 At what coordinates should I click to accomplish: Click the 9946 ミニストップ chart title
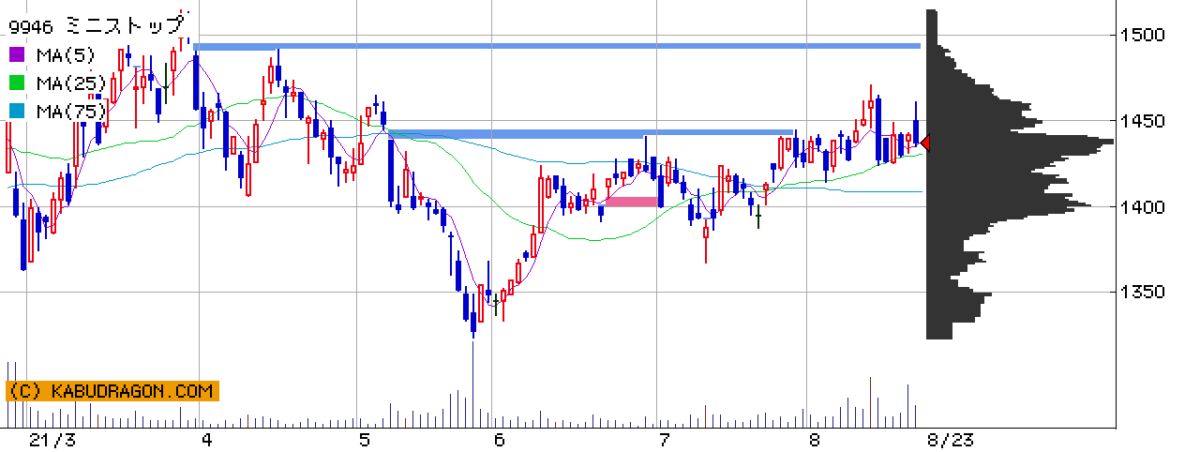click(x=96, y=24)
